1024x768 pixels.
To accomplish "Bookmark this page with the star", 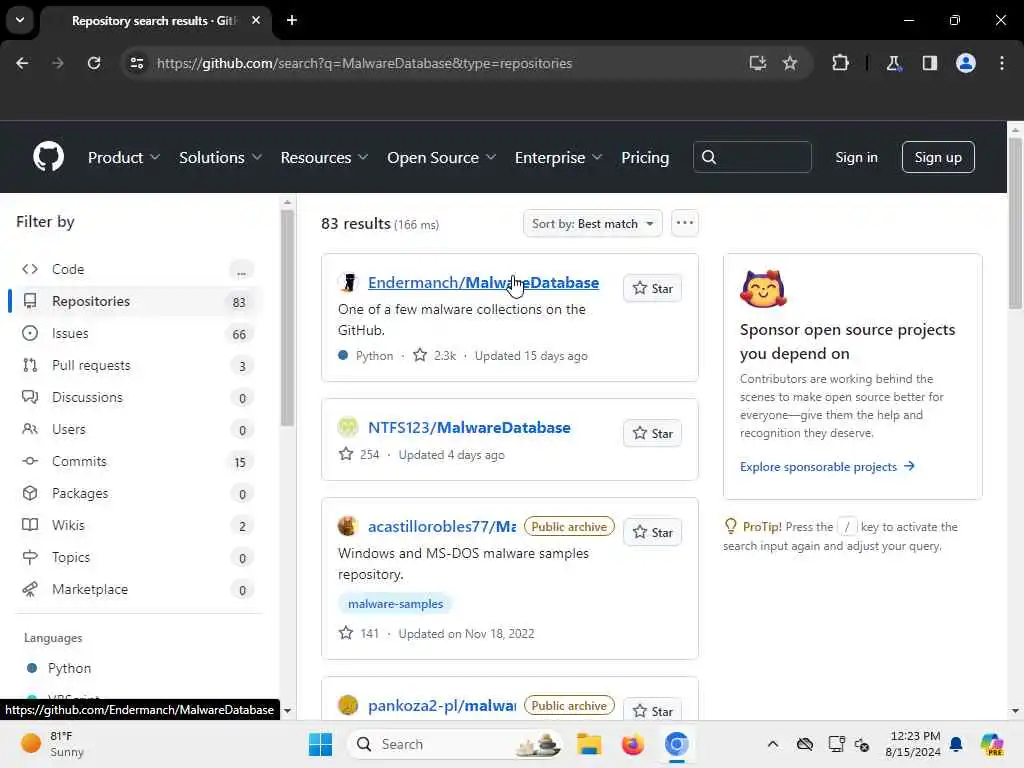I will pos(790,63).
